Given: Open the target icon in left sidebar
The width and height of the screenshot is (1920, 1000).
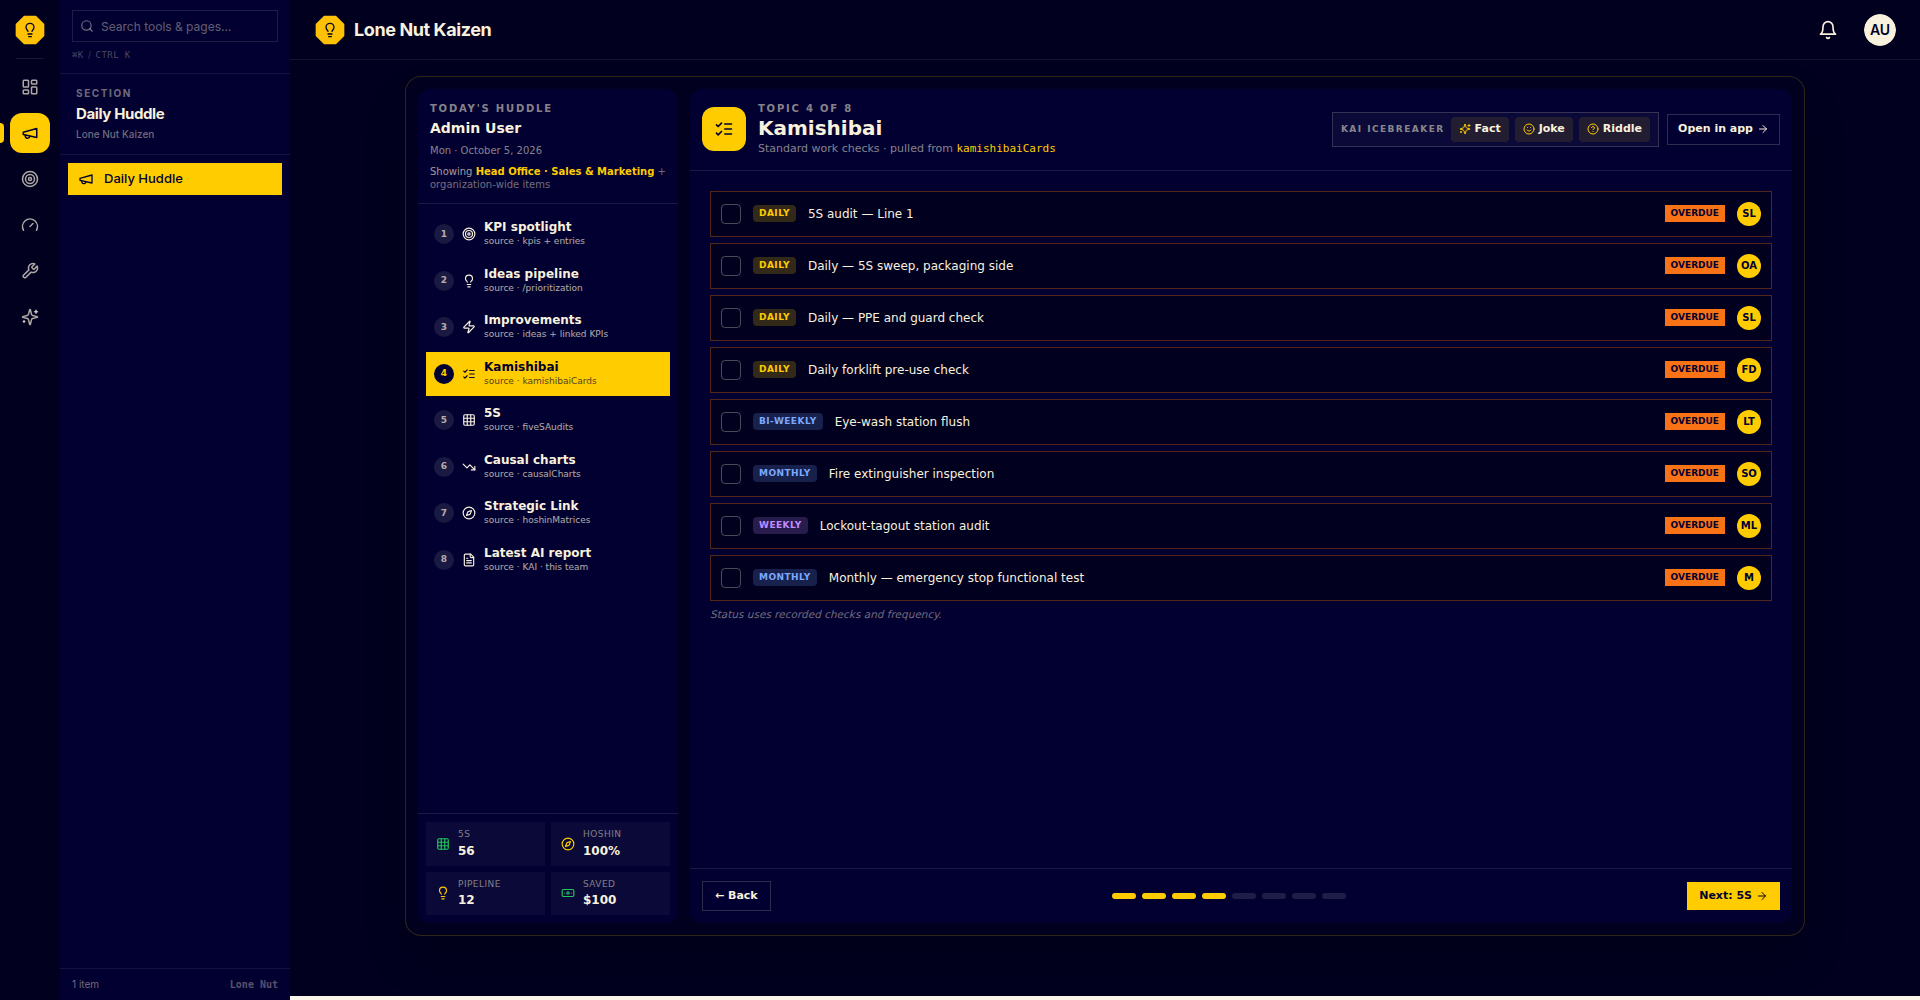Looking at the screenshot, I should coord(30,179).
